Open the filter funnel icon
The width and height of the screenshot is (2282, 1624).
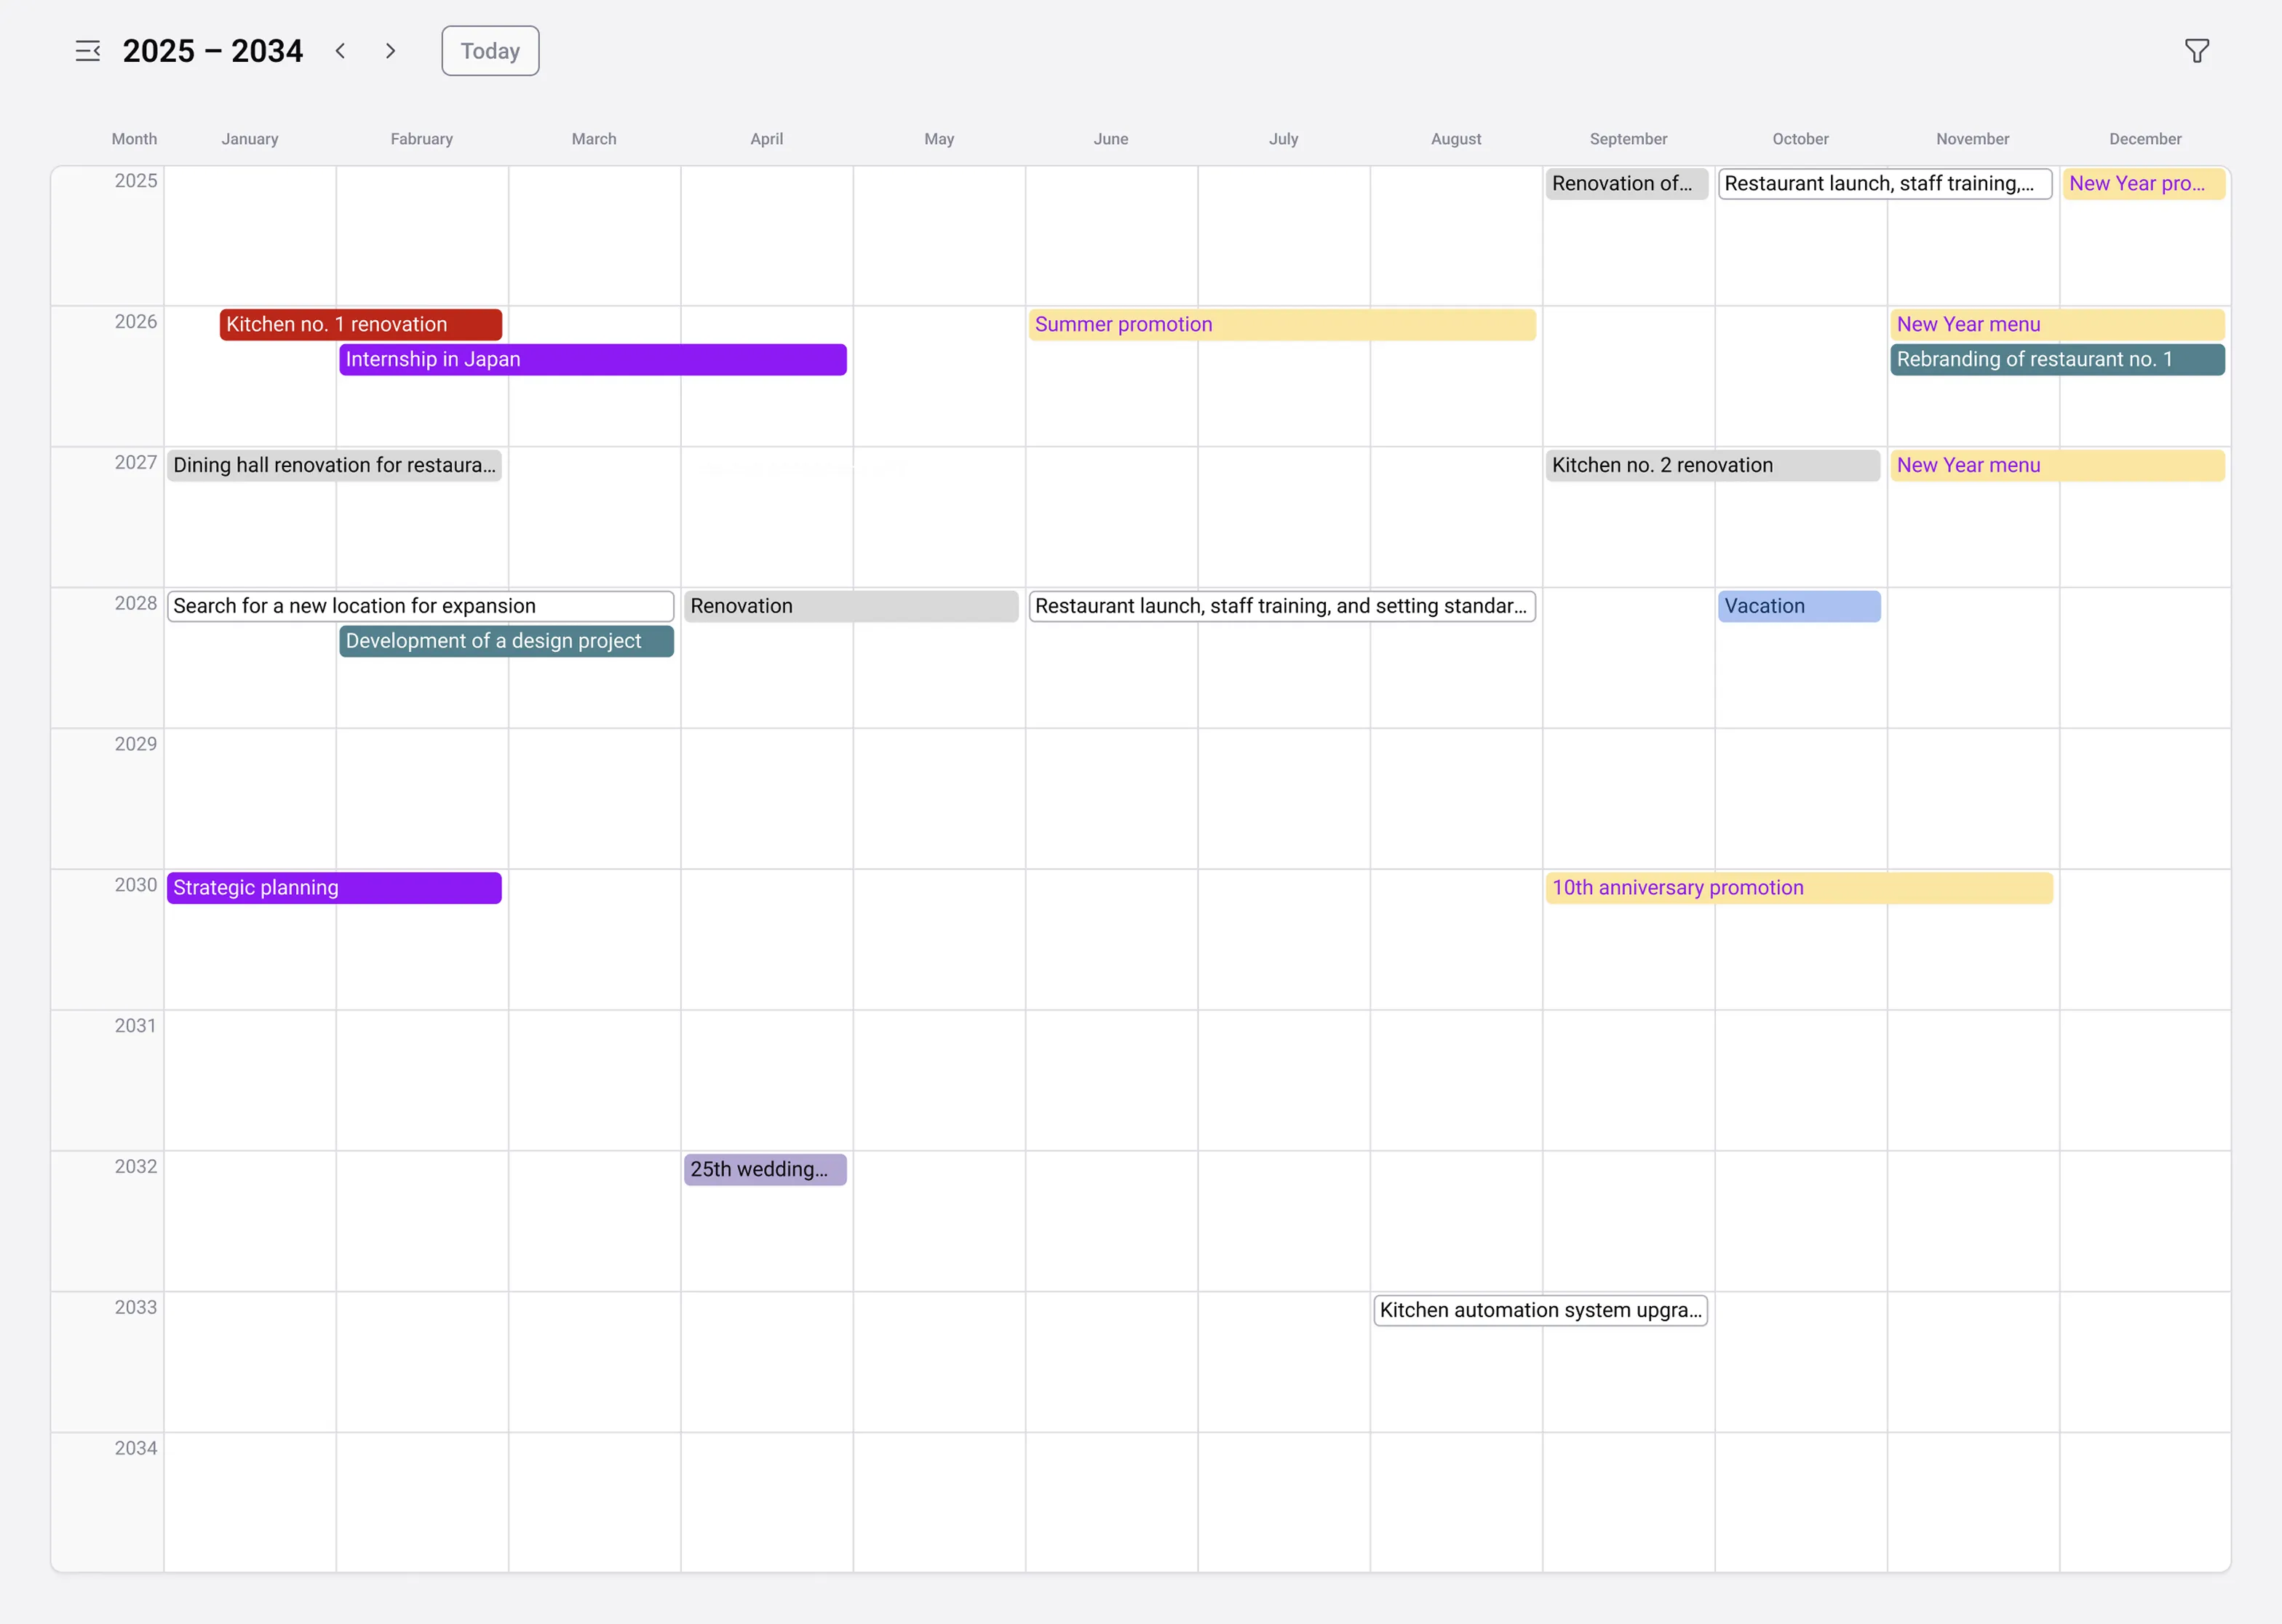[2196, 51]
